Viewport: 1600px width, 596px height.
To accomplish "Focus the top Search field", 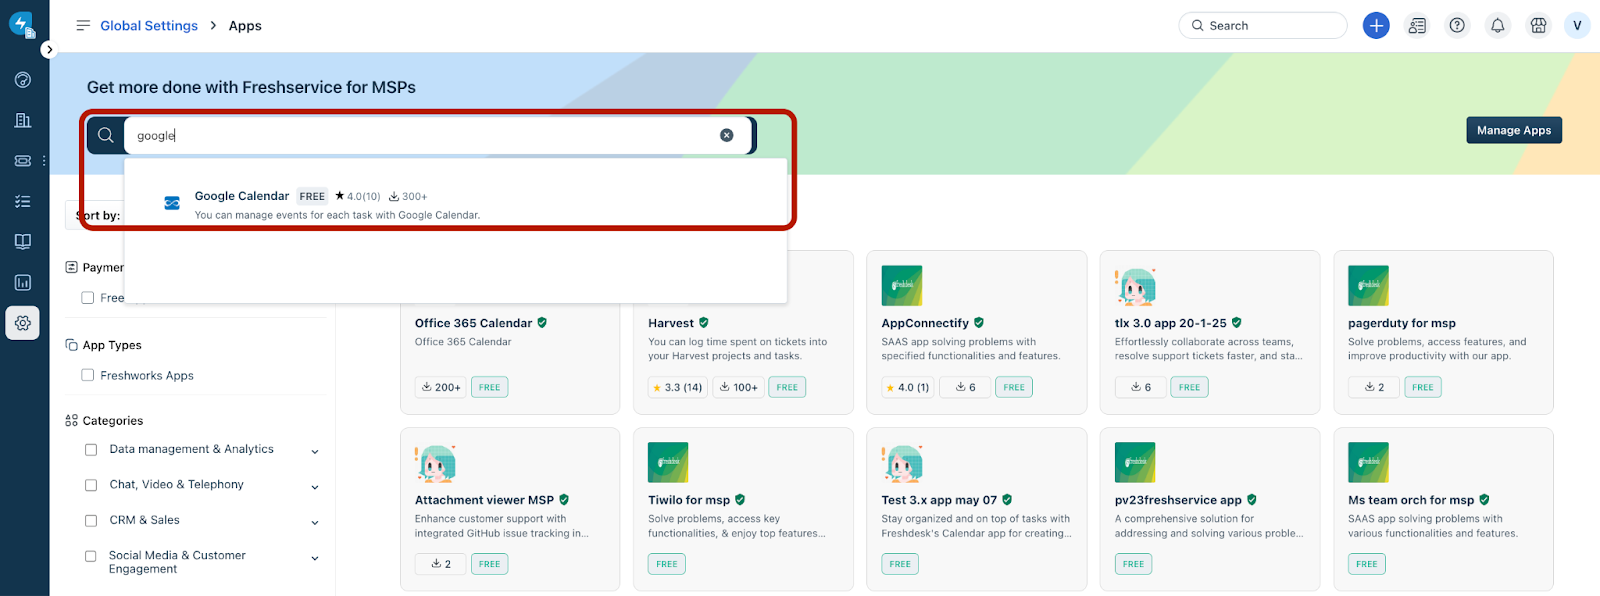I will 1263,26.
